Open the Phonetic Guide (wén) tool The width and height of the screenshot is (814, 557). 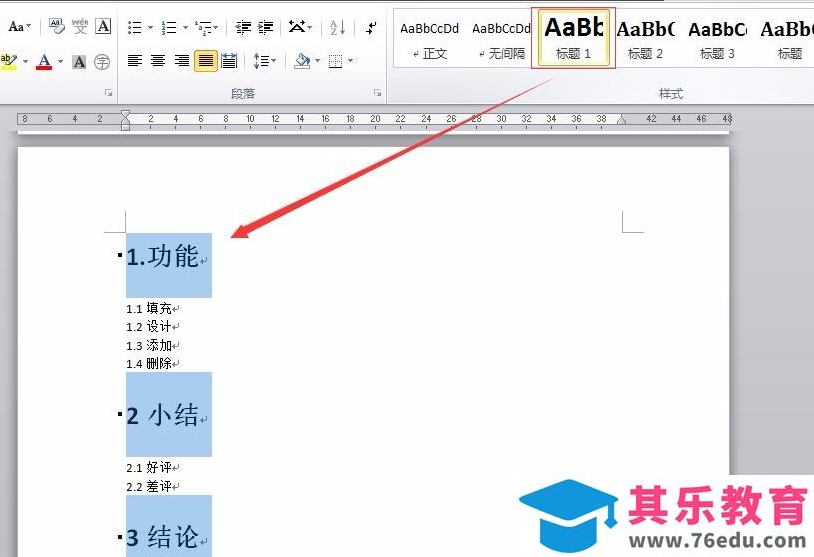[x=80, y=26]
